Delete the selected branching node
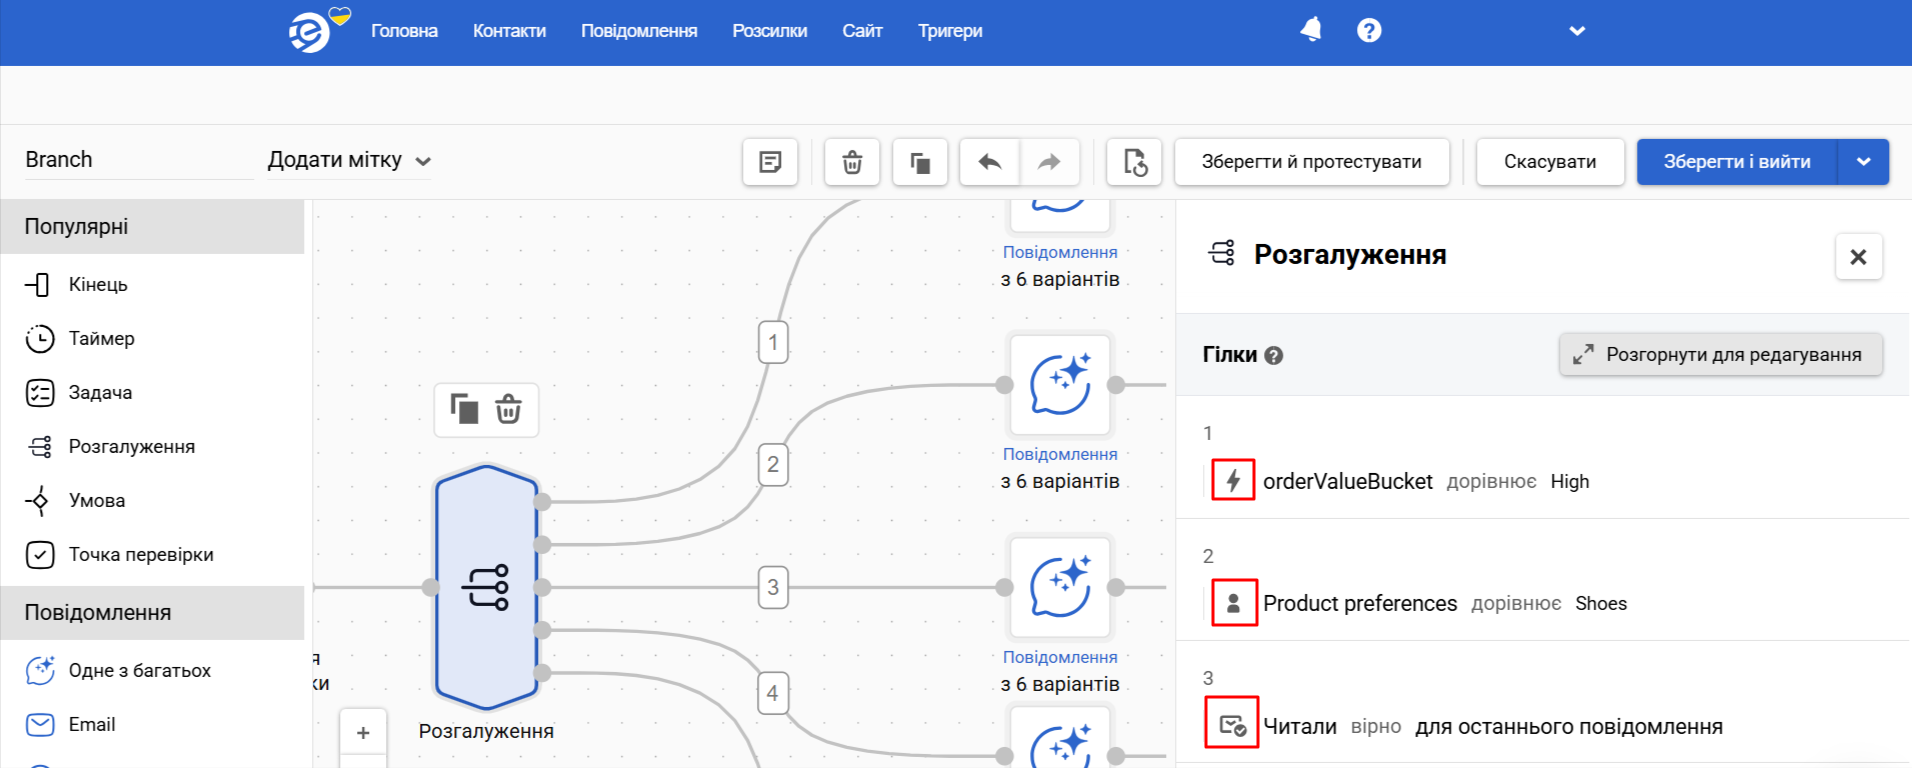Screen dimensions: 1912x768 pyautogui.click(x=508, y=409)
